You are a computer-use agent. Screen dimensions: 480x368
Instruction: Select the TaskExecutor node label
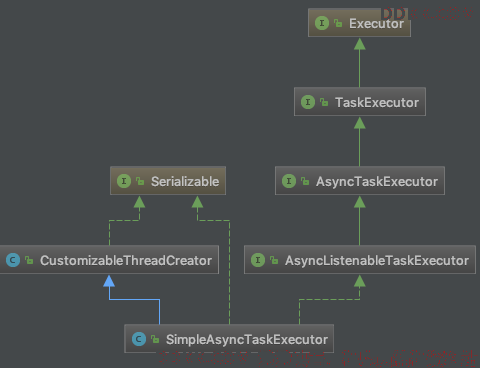[377, 102]
